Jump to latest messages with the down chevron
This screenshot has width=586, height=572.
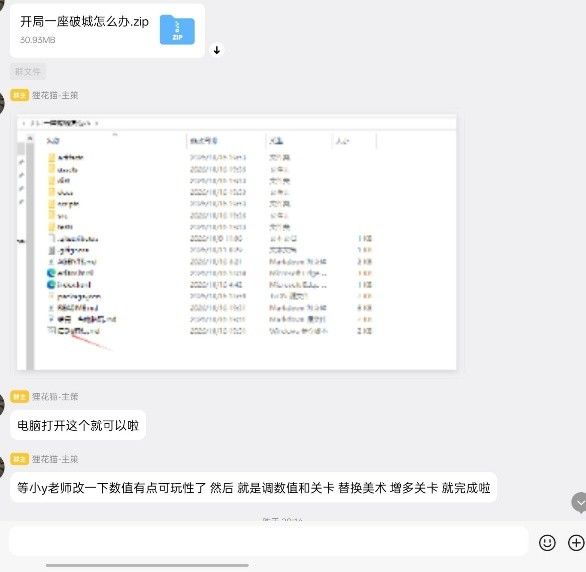579,503
